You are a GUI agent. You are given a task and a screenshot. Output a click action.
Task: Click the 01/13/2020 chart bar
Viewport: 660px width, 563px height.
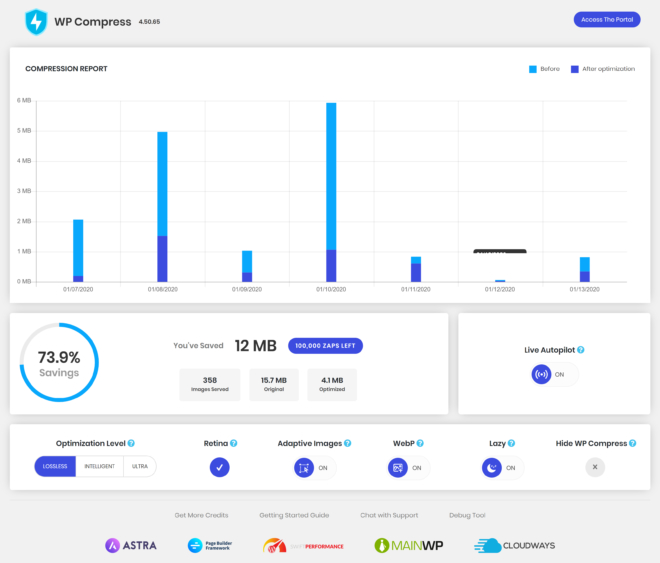pyautogui.click(x=585, y=269)
